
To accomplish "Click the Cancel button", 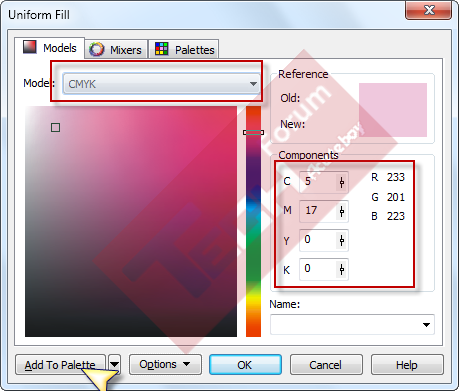I will pos(326,365).
